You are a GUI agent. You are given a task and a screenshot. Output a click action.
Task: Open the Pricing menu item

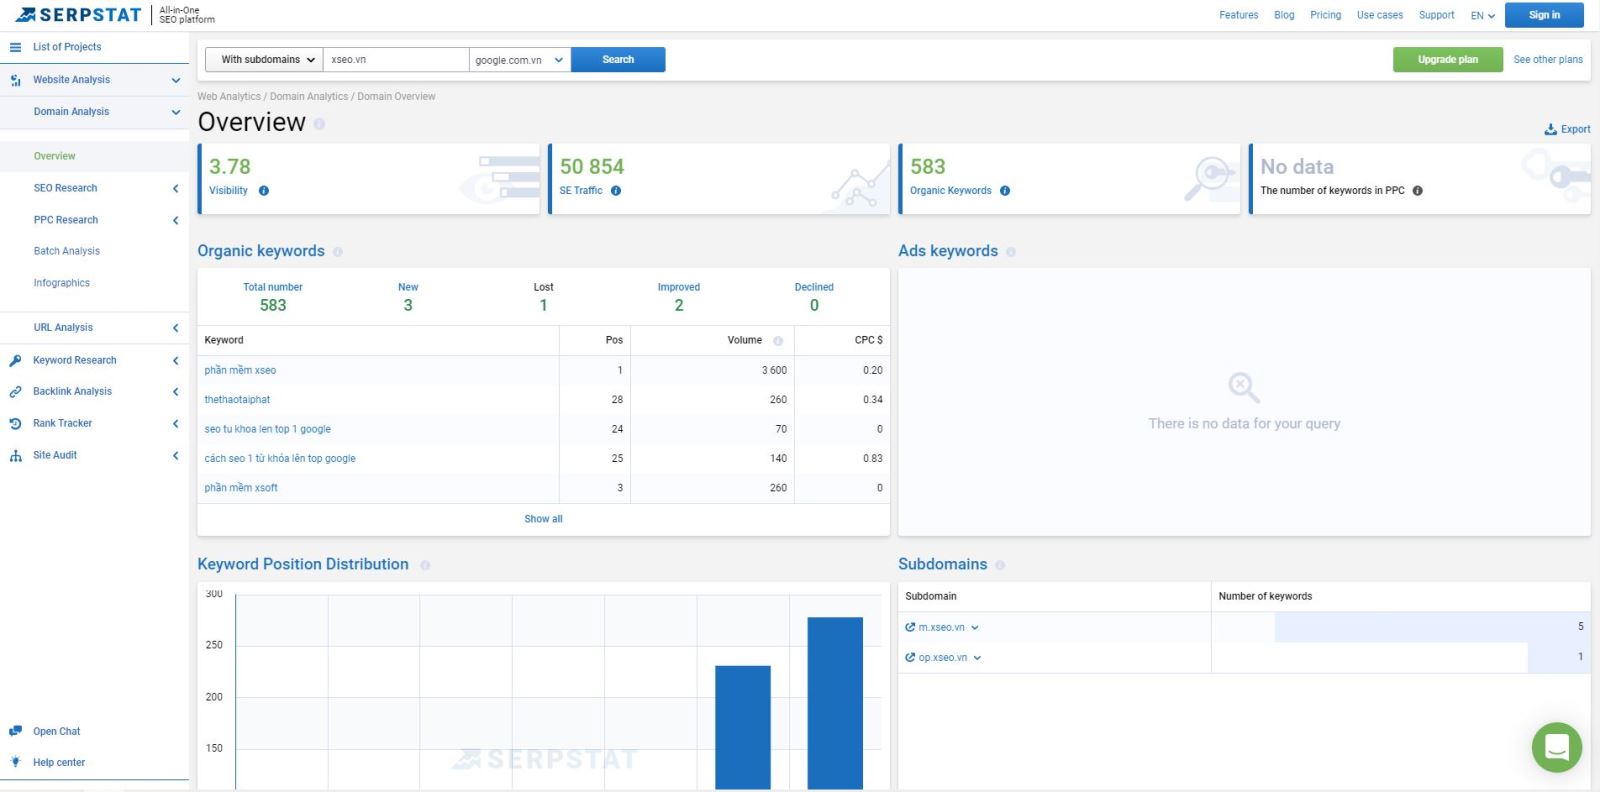point(1326,15)
